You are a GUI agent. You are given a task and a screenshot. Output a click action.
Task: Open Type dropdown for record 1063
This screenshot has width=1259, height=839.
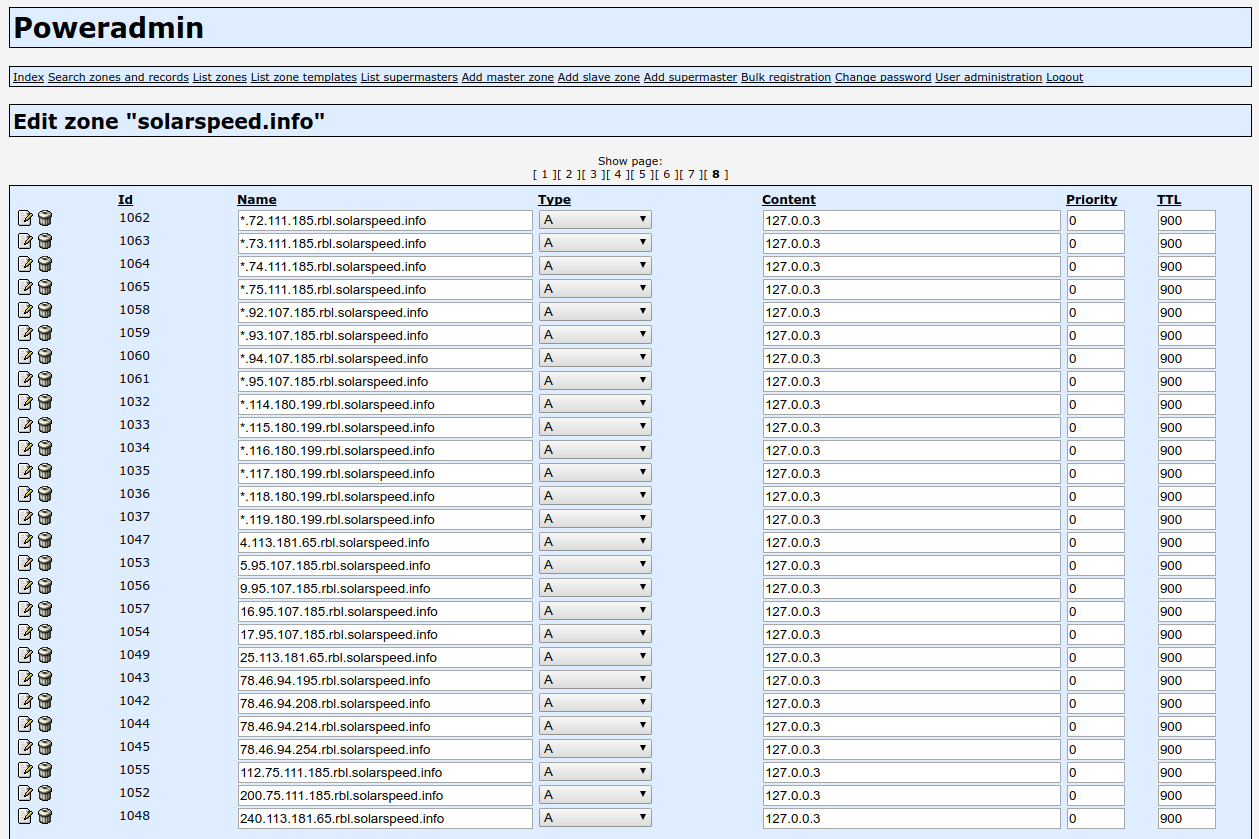point(595,243)
